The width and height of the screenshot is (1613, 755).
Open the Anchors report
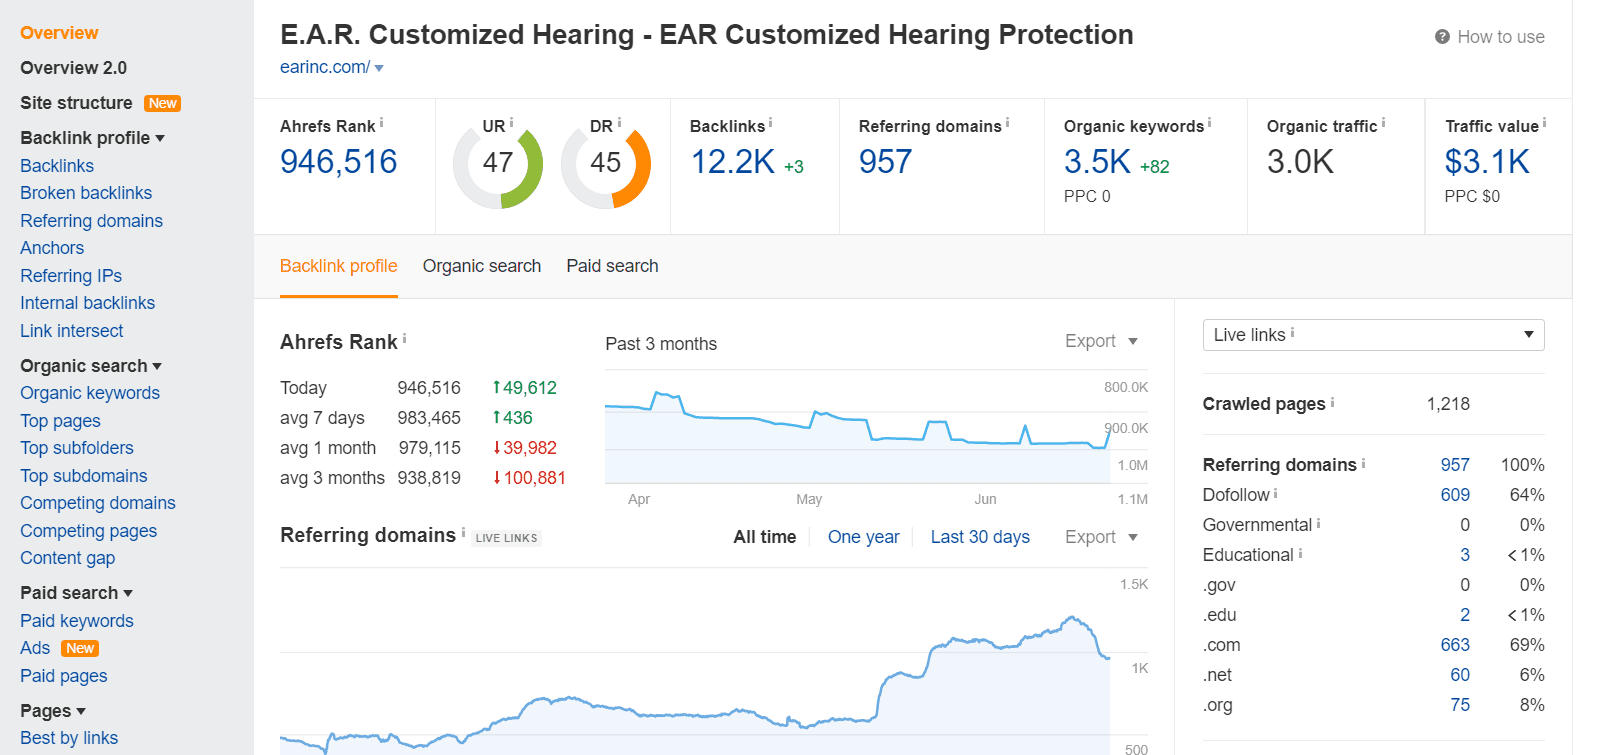tap(52, 248)
